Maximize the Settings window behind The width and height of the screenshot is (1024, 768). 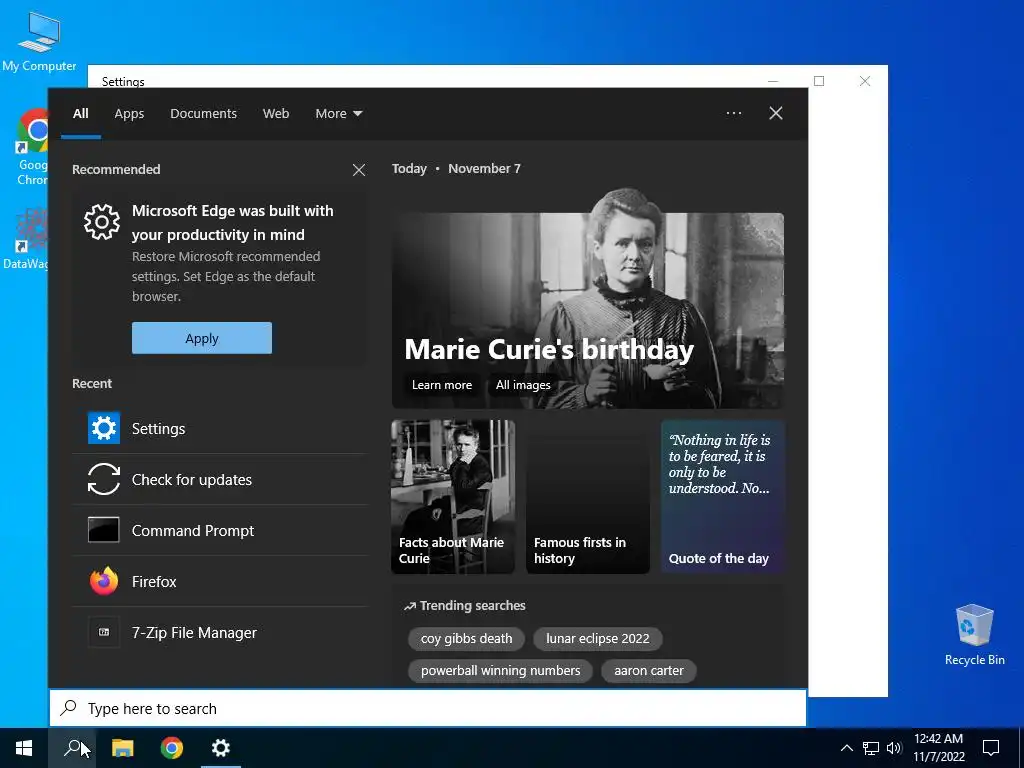[819, 81]
